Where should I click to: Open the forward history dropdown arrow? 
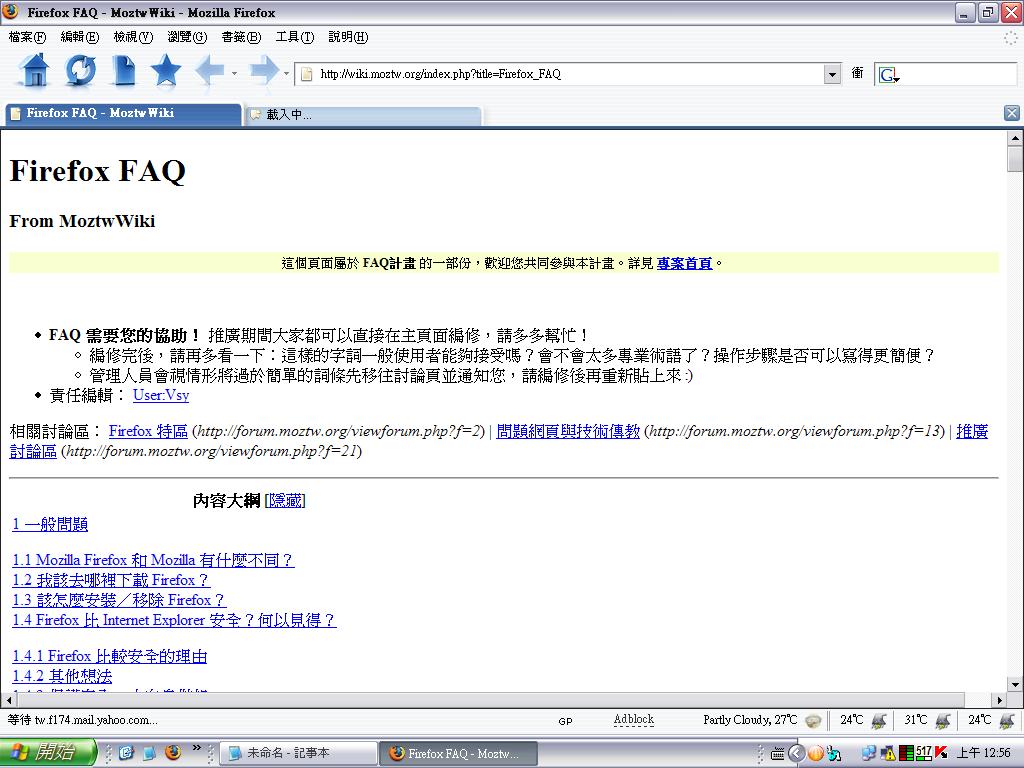(286, 73)
